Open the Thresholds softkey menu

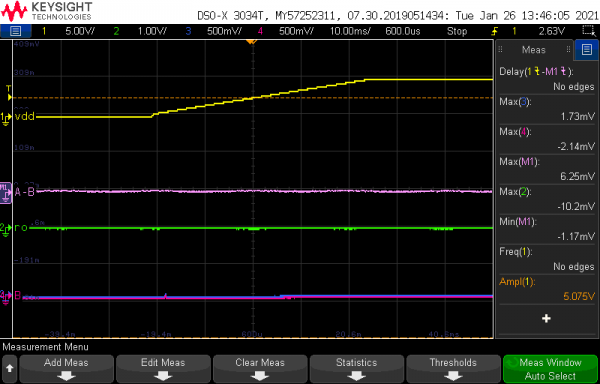click(x=453, y=369)
